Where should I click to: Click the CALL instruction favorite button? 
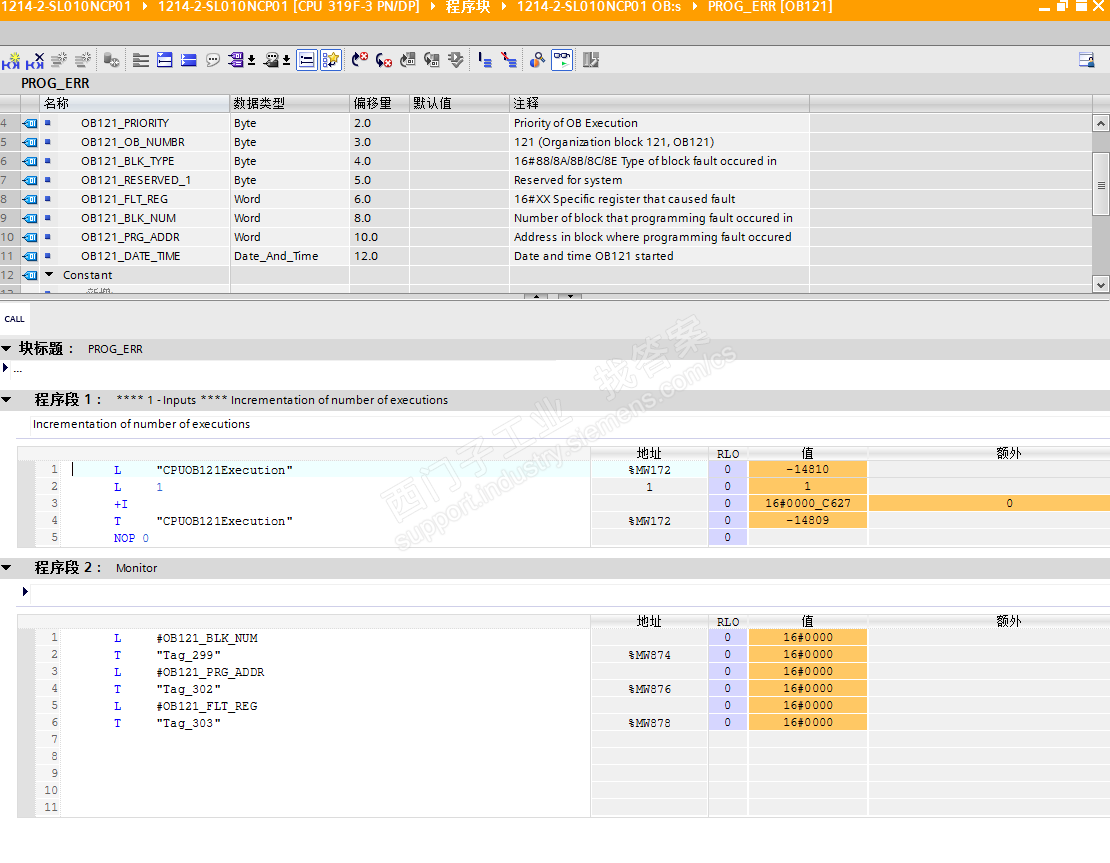coord(14,319)
